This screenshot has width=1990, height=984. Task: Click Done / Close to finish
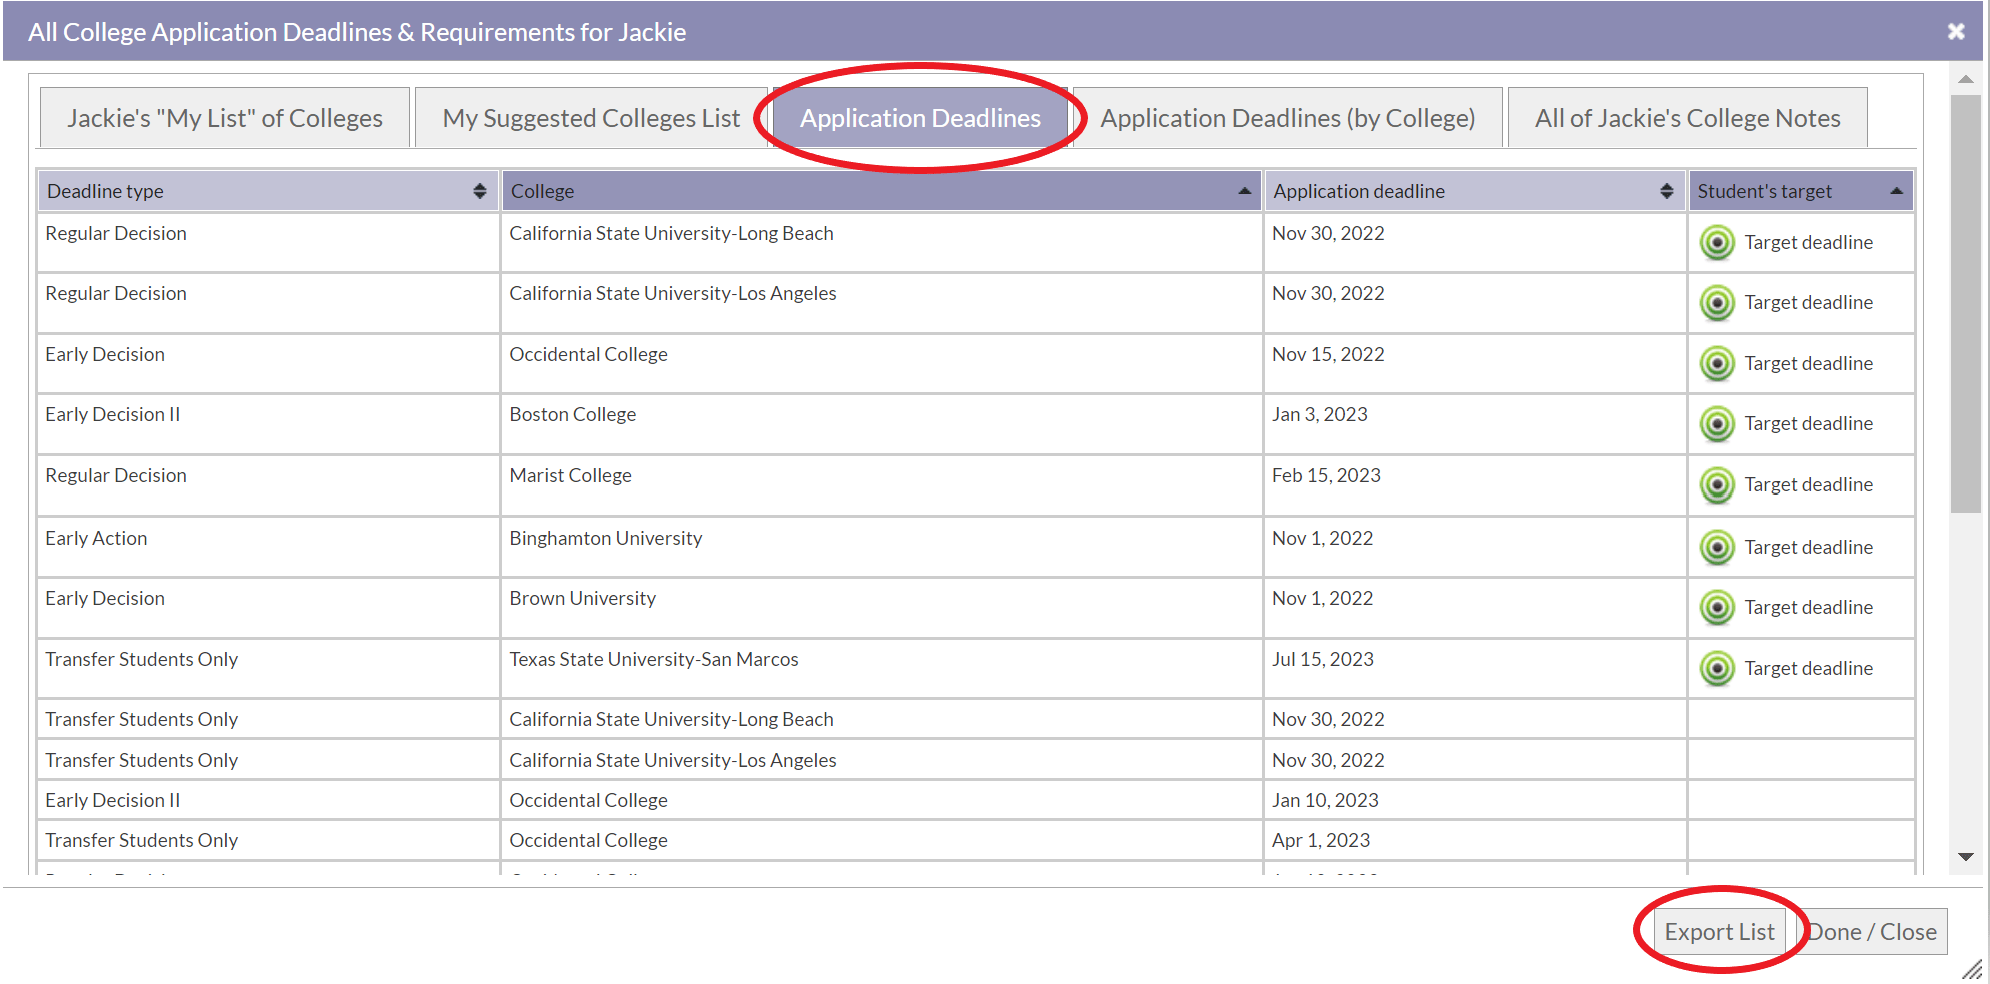click(1872, 930)
